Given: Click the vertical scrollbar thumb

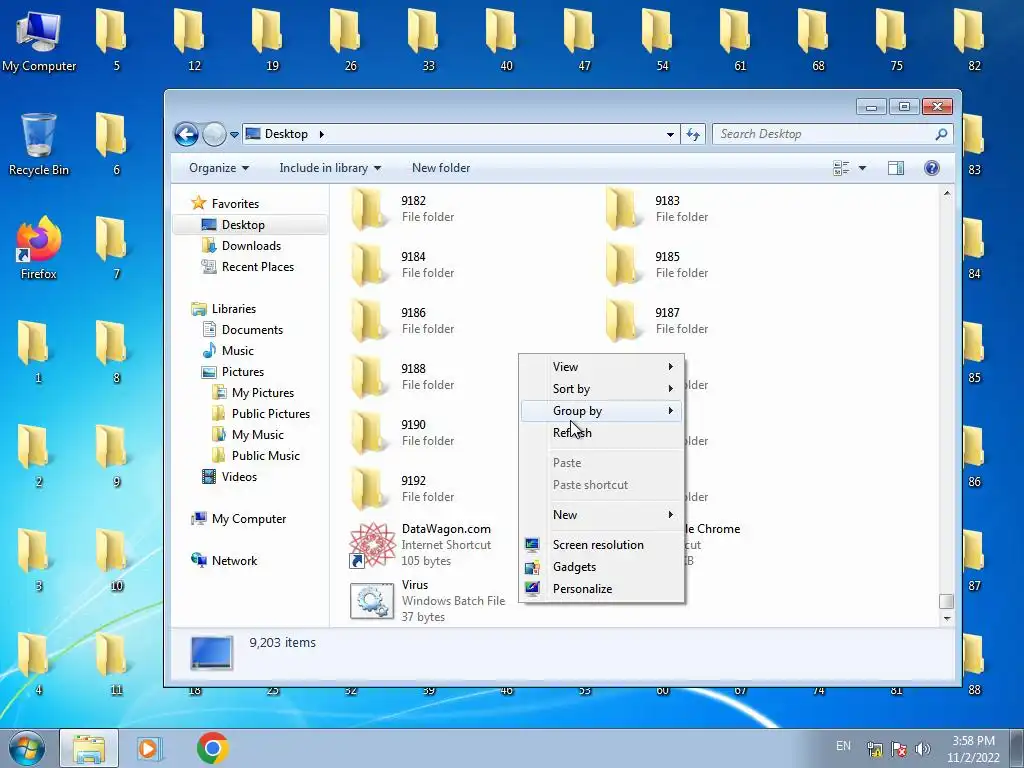Looking at the screenshot, I should [946, 601].
